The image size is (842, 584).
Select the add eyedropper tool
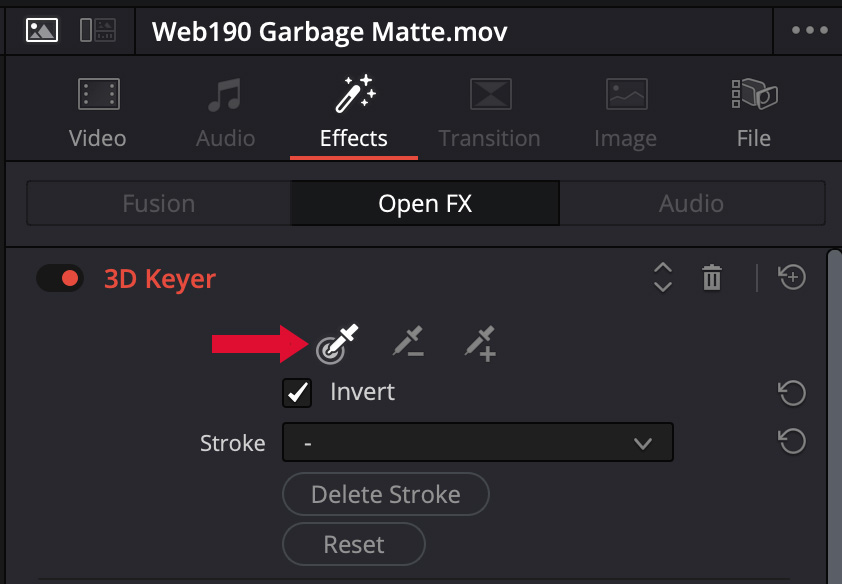[481, 343]
